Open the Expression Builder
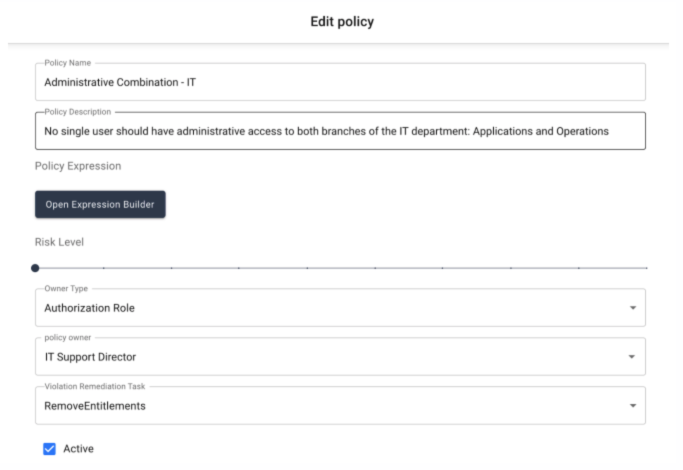683x470 pixels. (100, 204)
